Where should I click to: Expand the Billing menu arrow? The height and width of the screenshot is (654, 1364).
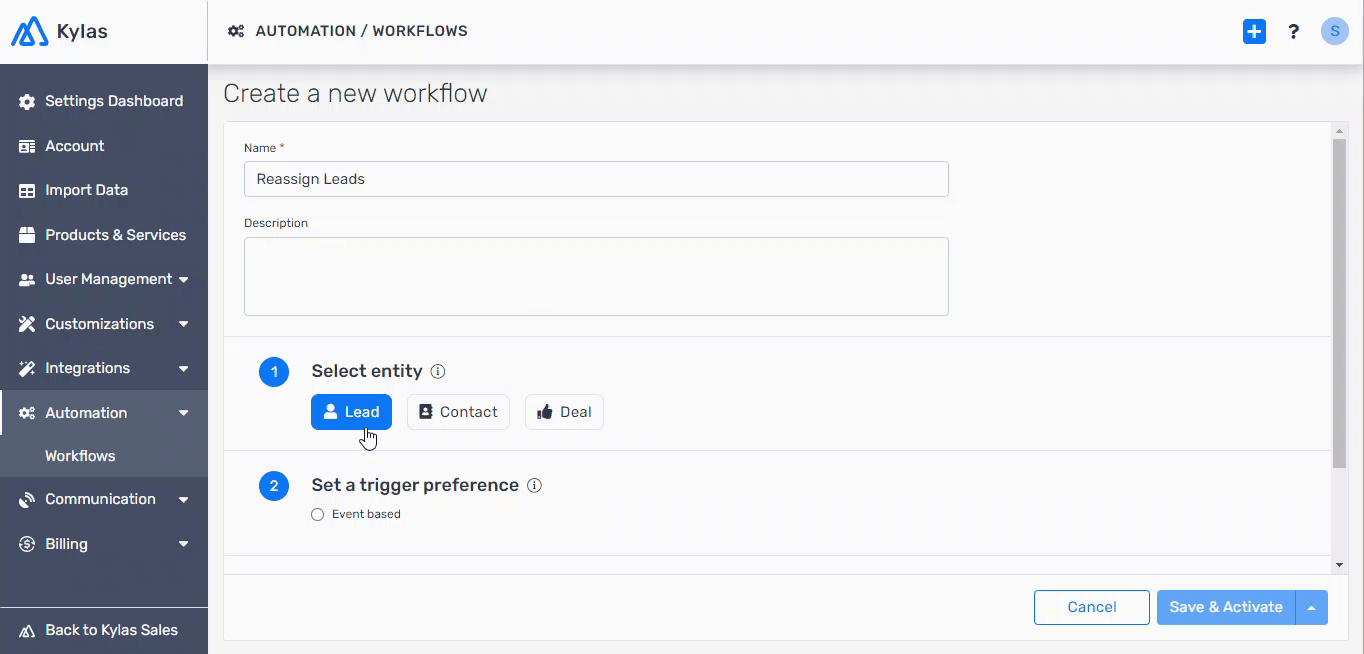point(184,544)
